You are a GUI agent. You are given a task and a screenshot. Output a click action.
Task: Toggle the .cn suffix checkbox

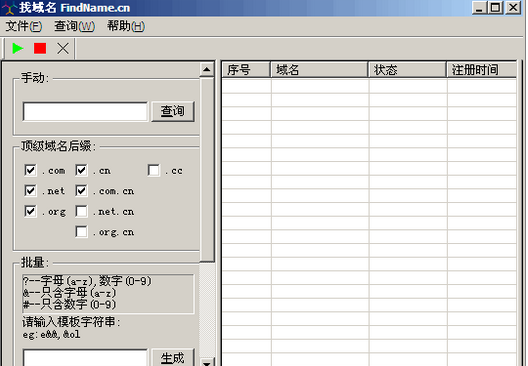(81, 170)
